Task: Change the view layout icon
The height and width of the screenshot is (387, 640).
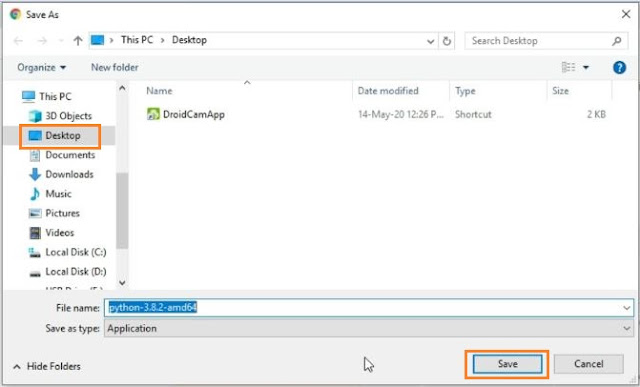Action: (568, 67)
